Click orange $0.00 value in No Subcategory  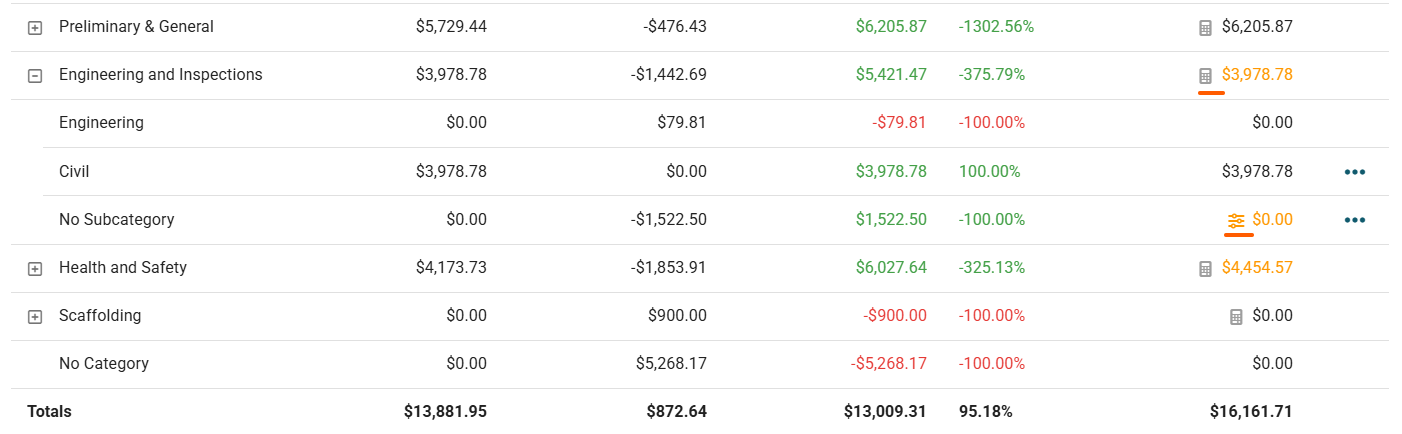click(1272, 220)
